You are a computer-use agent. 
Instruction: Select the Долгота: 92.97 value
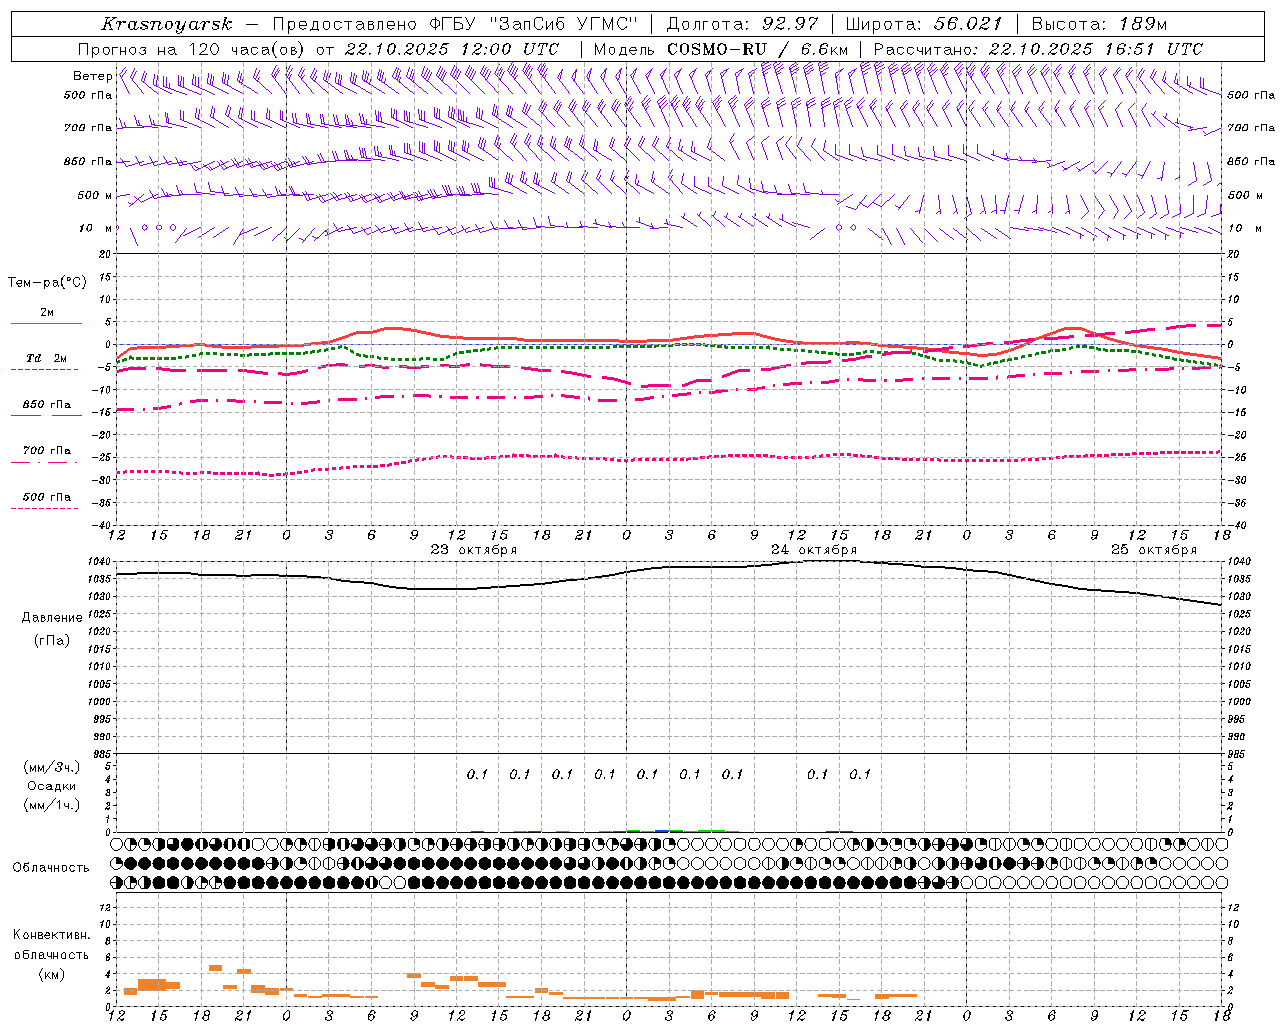coord(742,24)
